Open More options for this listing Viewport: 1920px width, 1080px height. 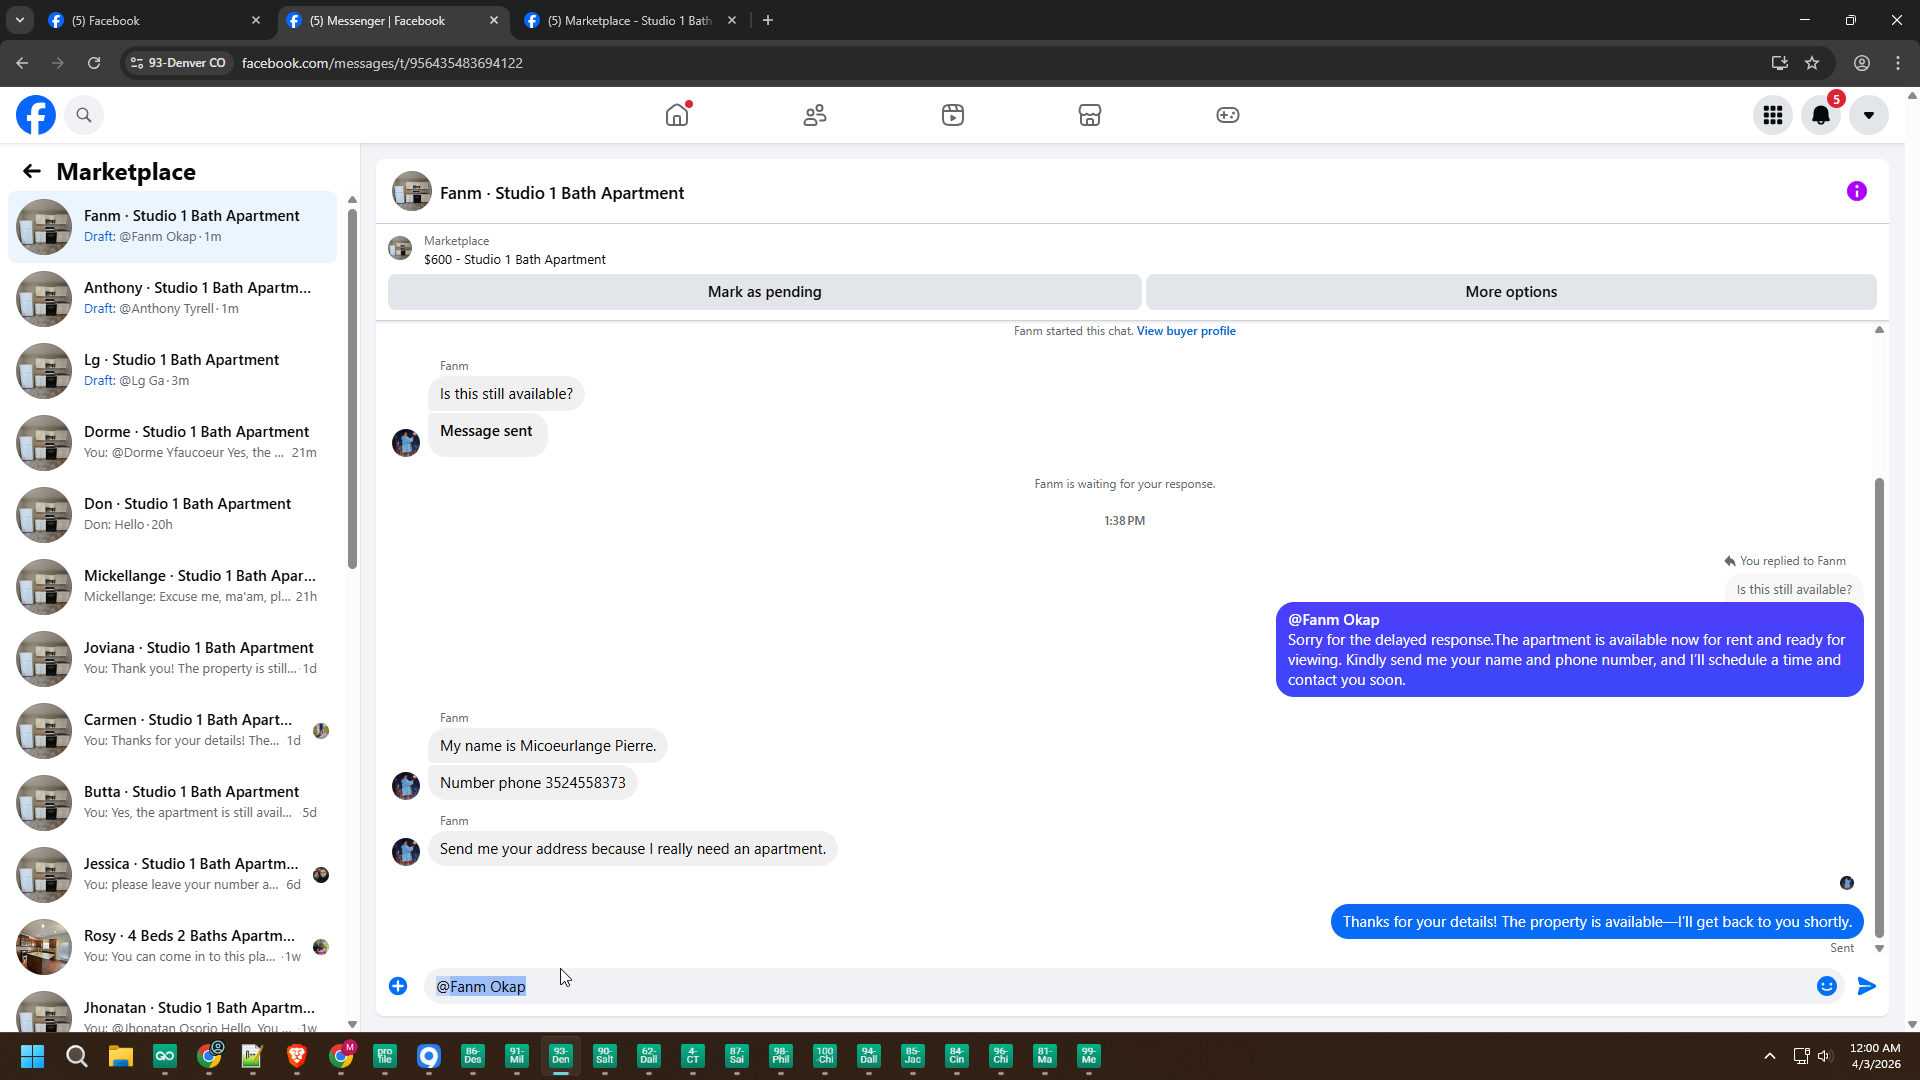[x=1511, y=292]
